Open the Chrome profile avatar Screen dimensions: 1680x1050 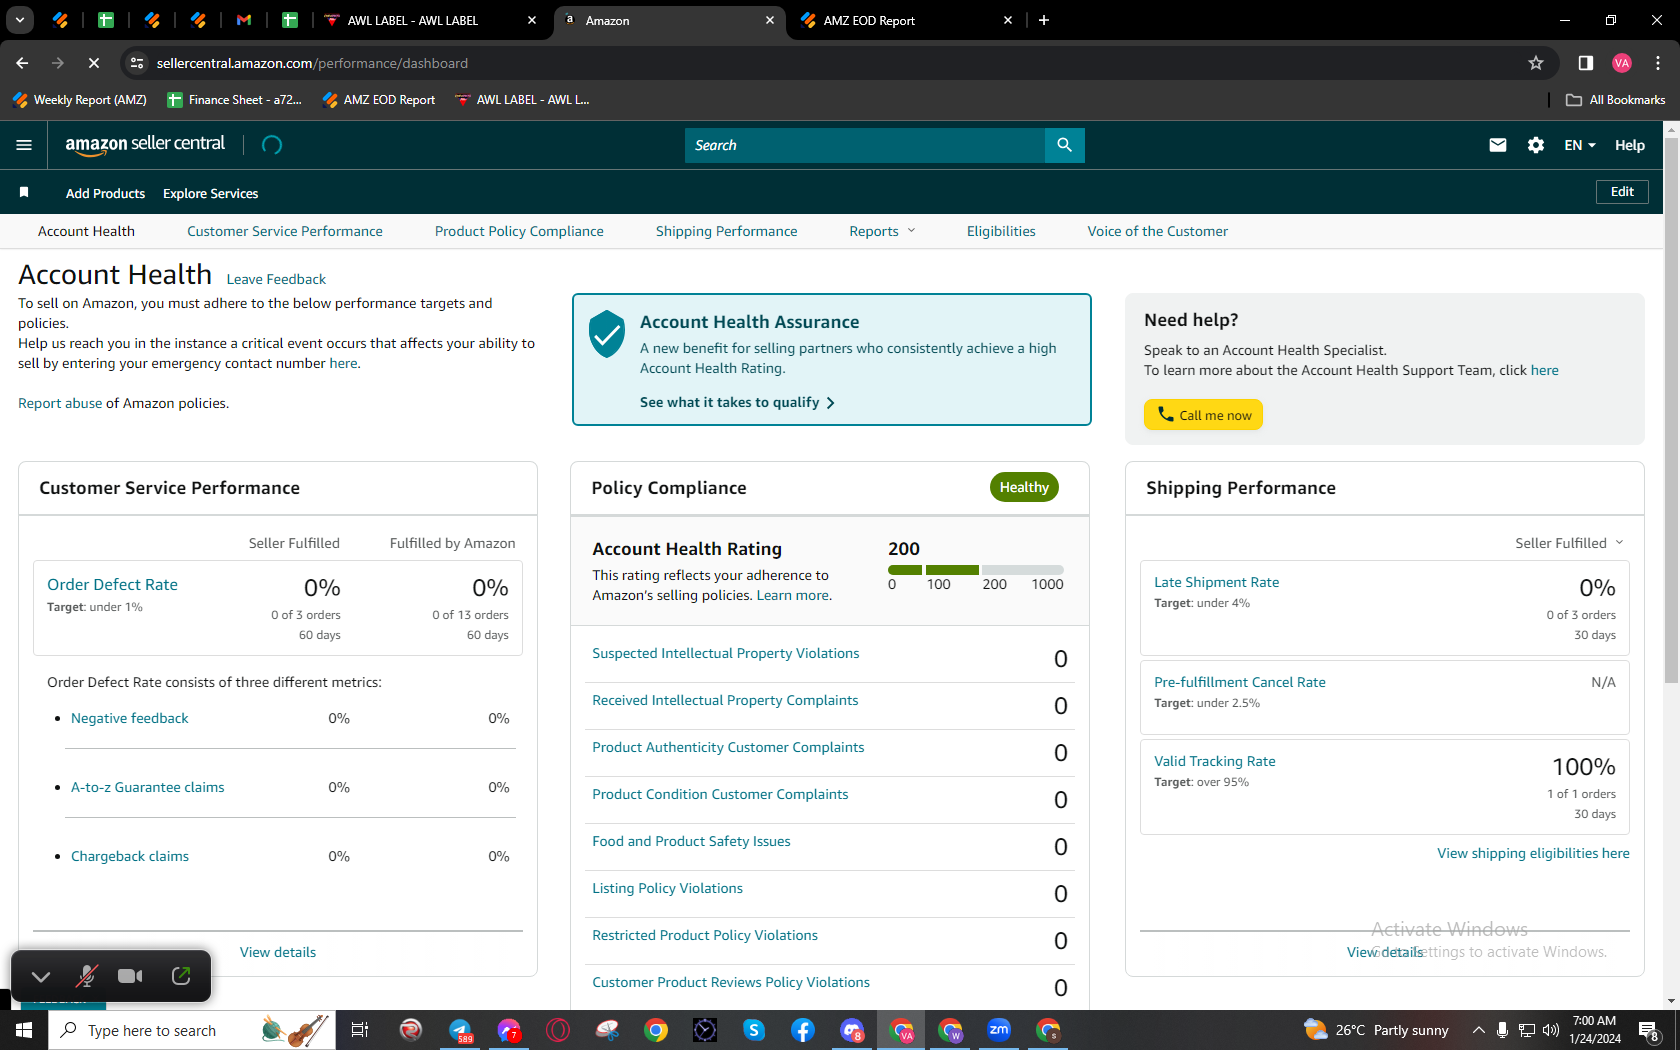[x=1622, y=63]
